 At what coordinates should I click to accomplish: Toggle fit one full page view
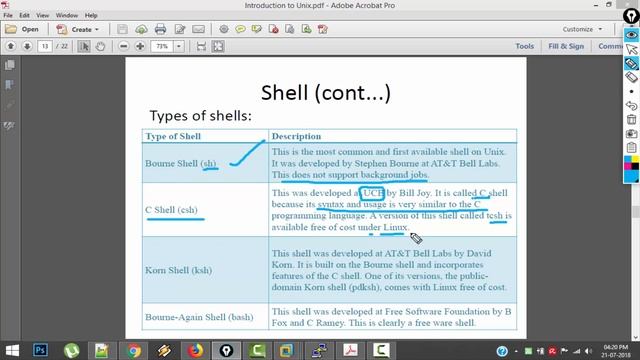tap(218, 46)
